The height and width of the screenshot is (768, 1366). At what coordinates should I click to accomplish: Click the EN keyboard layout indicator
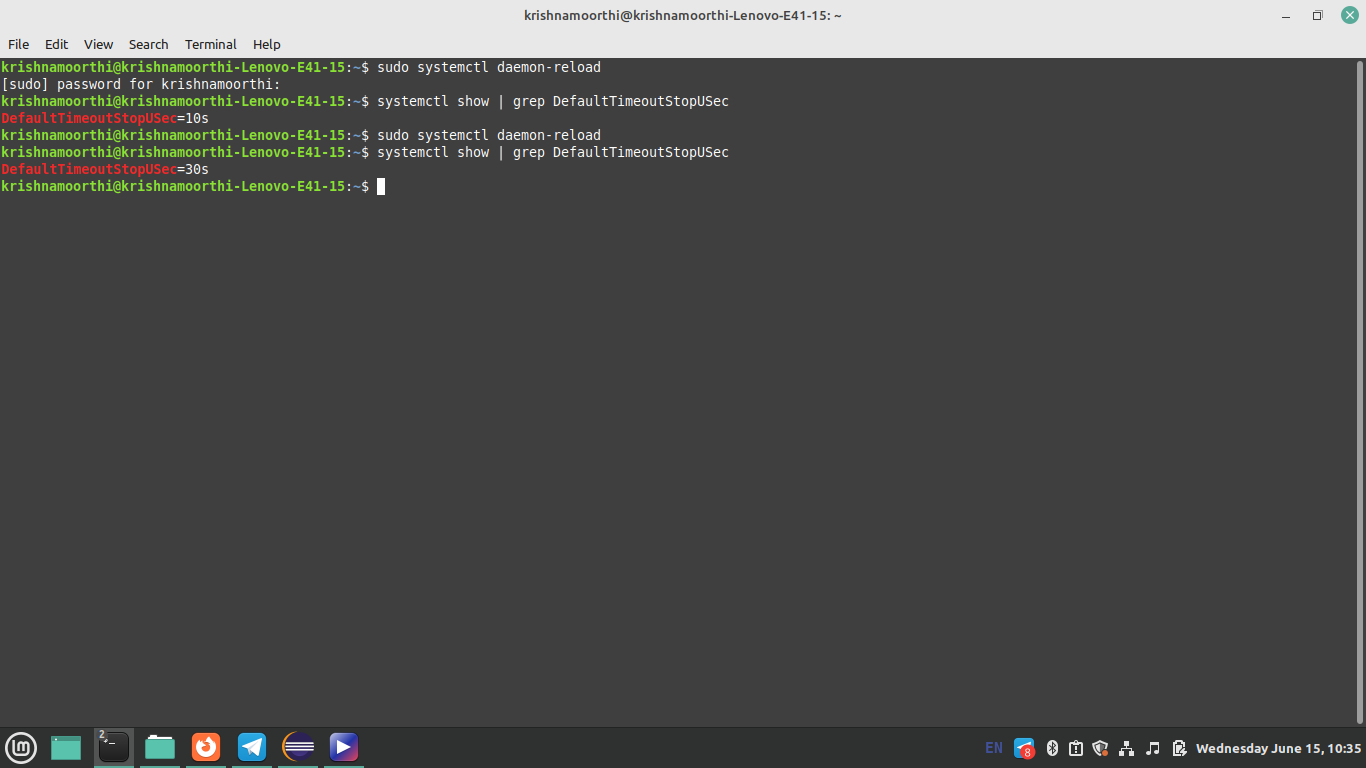(x=994, y=748)
